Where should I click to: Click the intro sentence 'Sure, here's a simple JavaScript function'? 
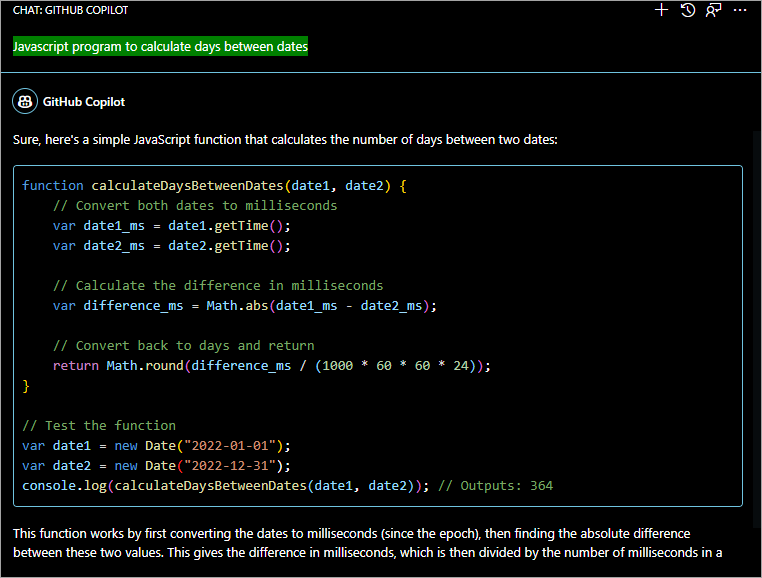(285, 140)
